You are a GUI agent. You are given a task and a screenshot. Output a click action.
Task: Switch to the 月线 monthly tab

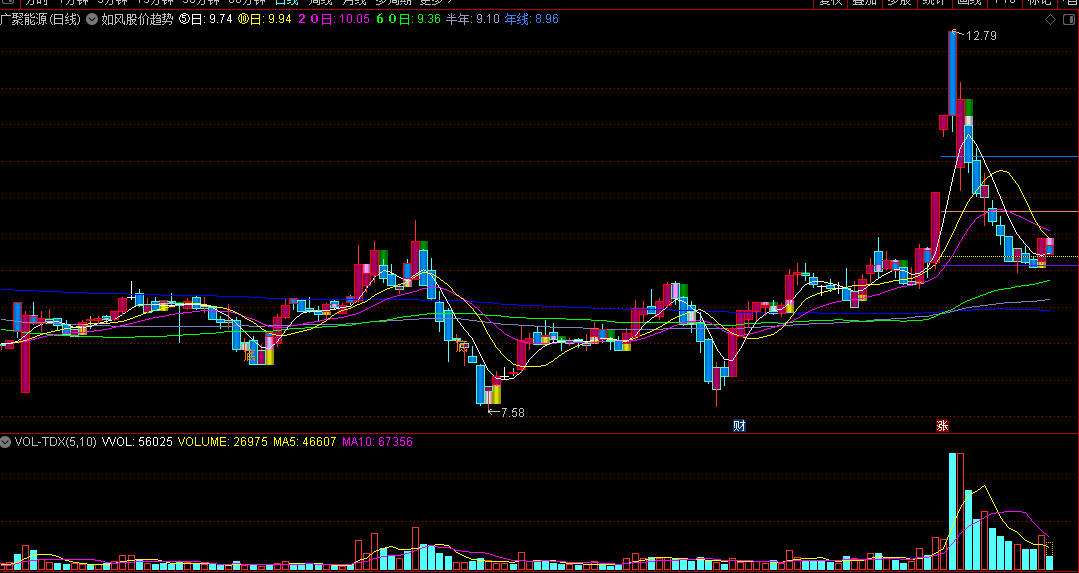(x=354, y=3)
